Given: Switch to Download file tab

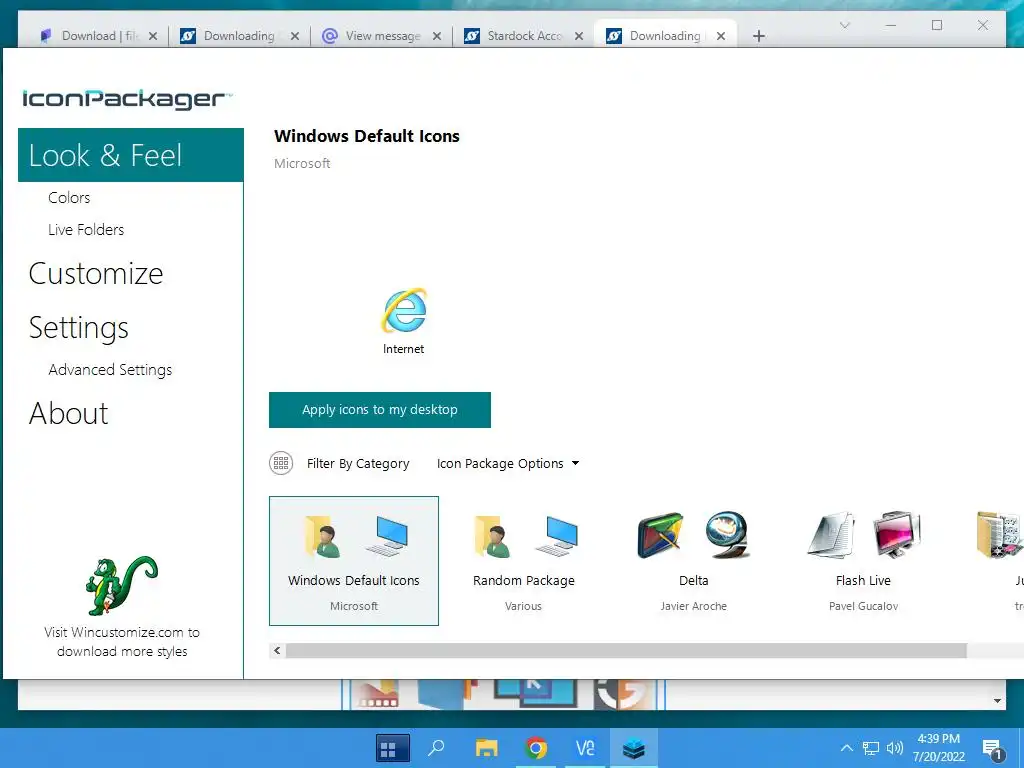Looking at the screenshot, I should (x=98, y=36).
